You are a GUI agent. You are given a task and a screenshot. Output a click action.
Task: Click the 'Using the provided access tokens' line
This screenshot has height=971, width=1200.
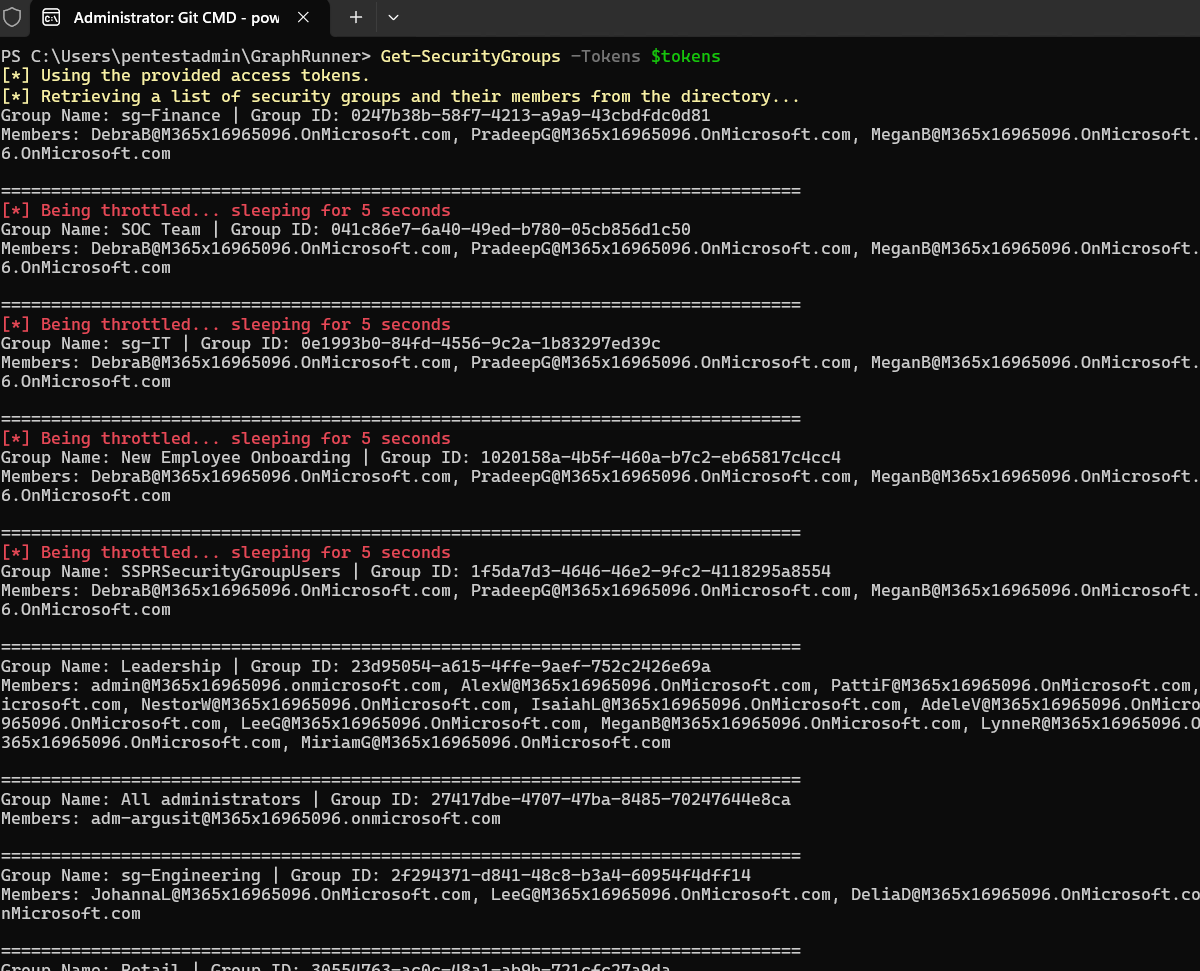(x=185, y=75)
